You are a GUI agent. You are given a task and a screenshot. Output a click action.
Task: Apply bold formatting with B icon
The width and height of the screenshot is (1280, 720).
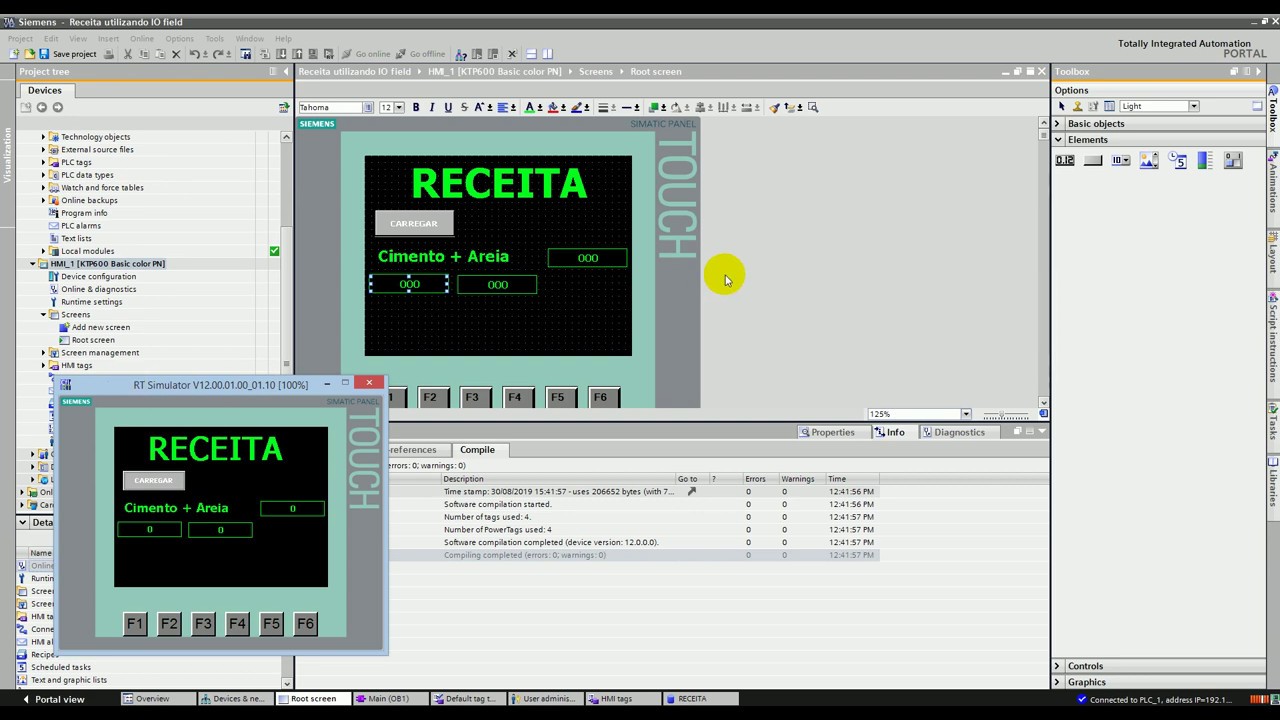[x=416, y=107]
